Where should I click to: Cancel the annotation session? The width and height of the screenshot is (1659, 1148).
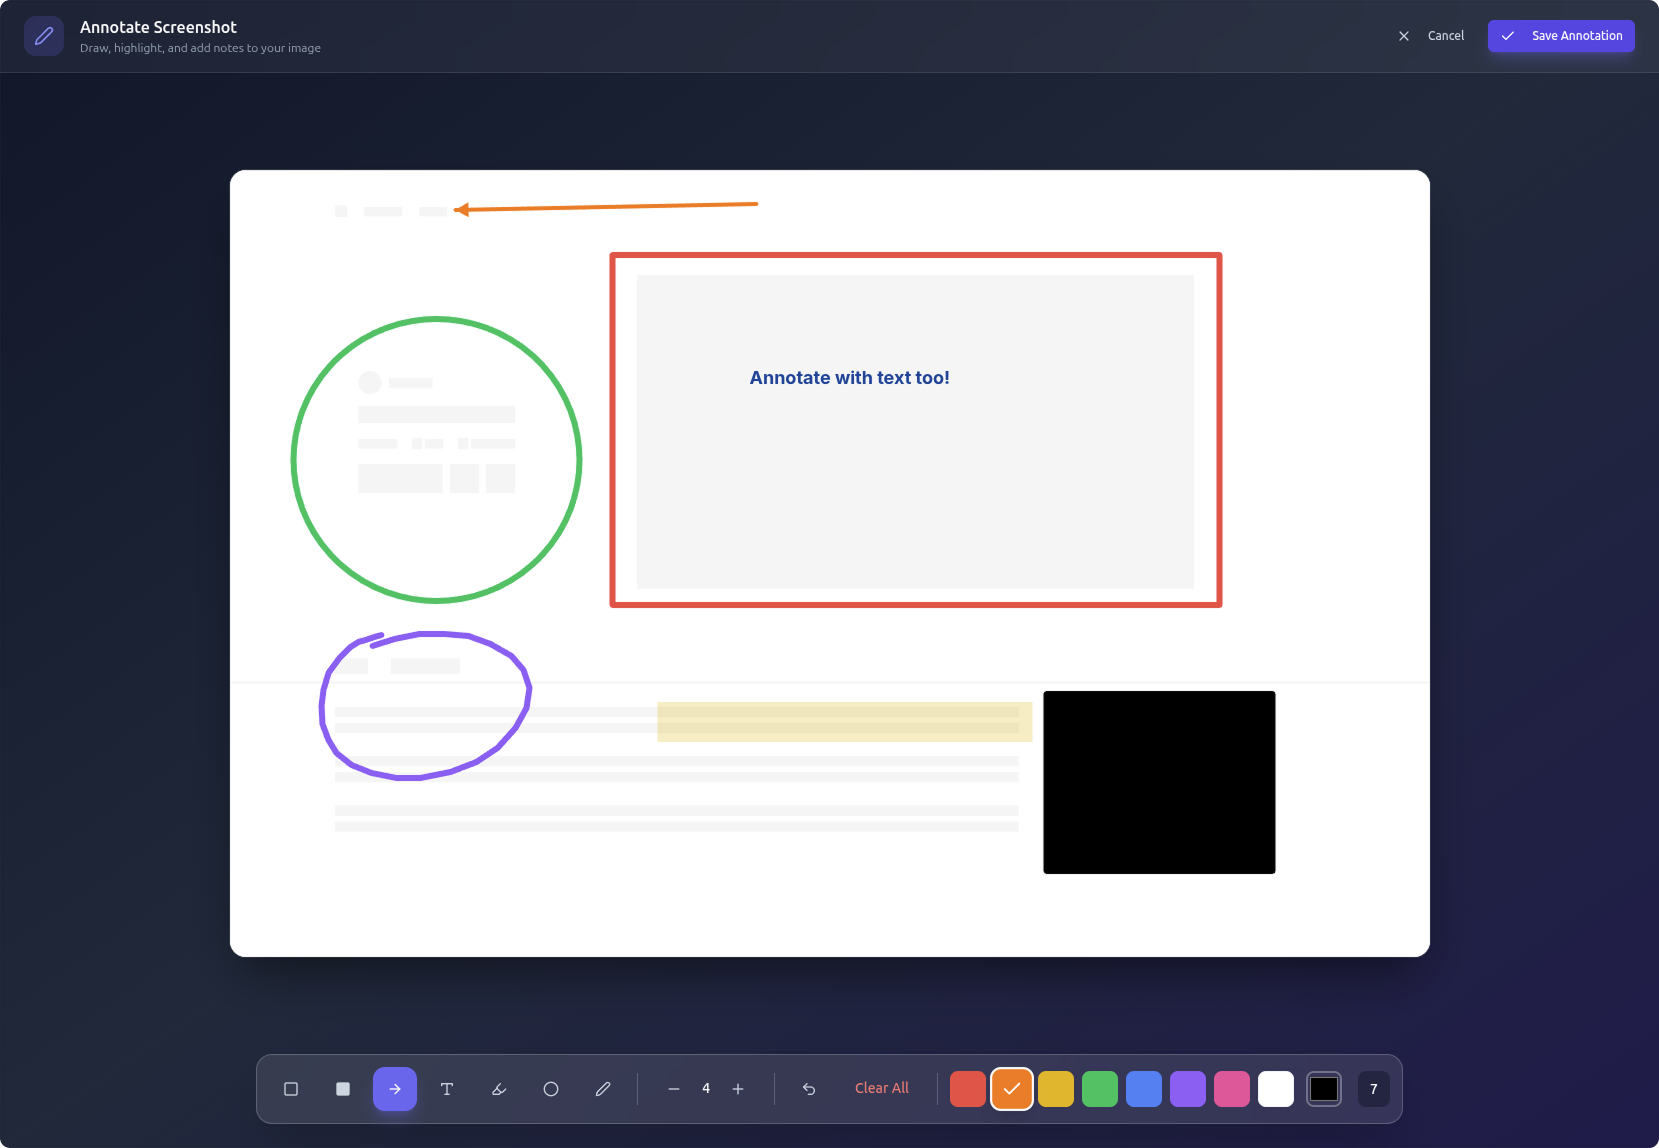pos(1445,35)
